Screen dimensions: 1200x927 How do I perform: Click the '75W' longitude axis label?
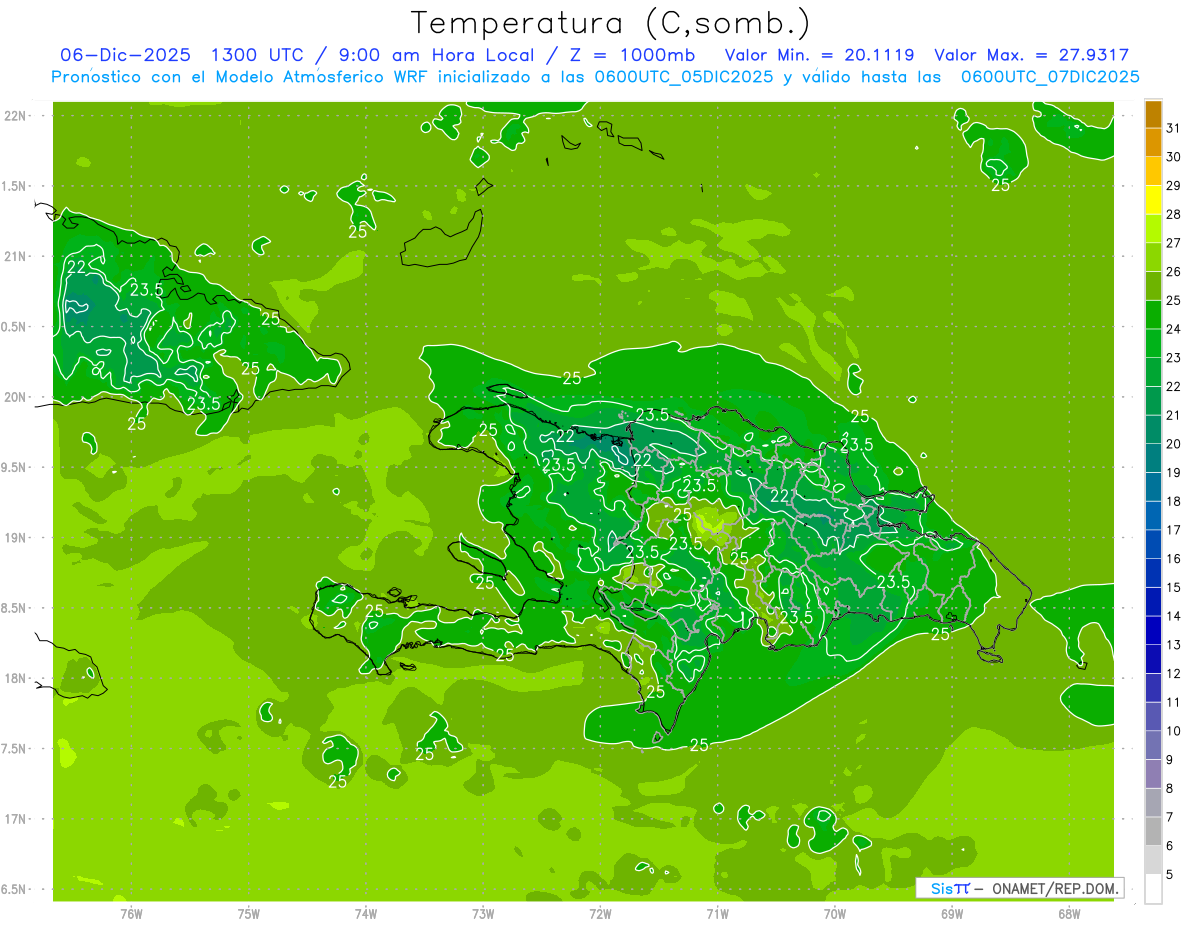tap(248, 913)
